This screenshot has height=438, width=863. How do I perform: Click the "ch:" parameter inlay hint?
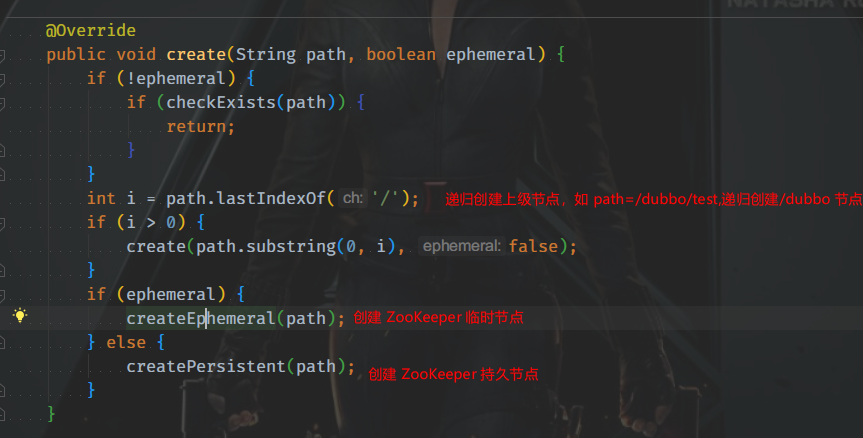(353, 198)
